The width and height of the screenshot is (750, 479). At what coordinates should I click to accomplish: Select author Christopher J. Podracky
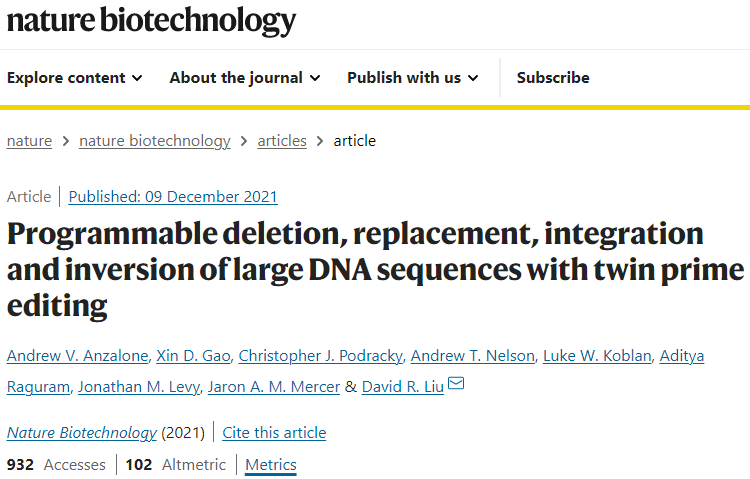tap(320, 356)
